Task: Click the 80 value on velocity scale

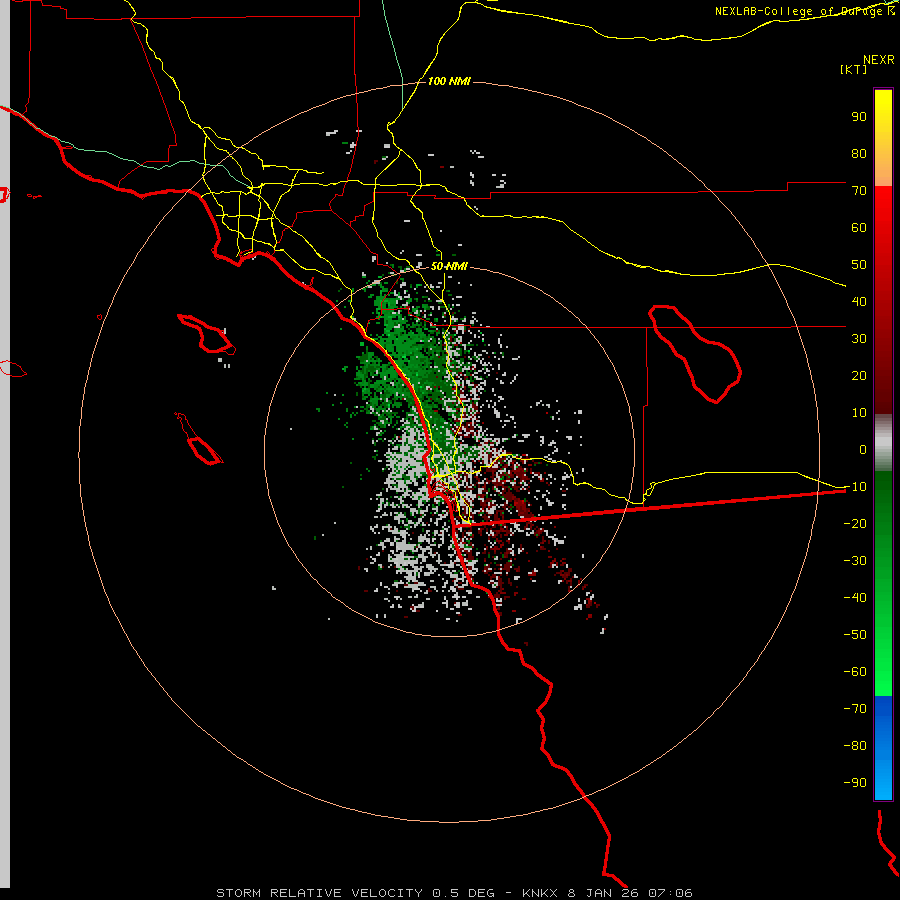Action: (859, 153)
